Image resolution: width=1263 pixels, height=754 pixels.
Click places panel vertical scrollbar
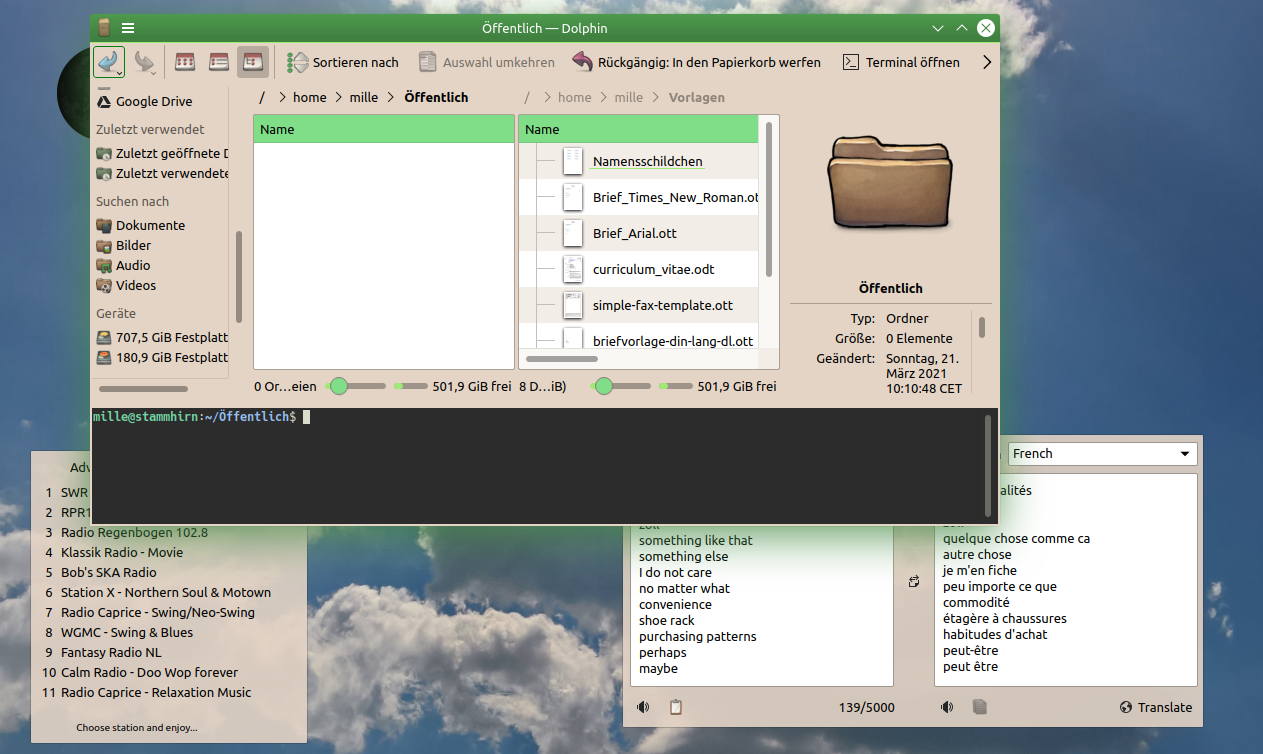click(238, 277)
